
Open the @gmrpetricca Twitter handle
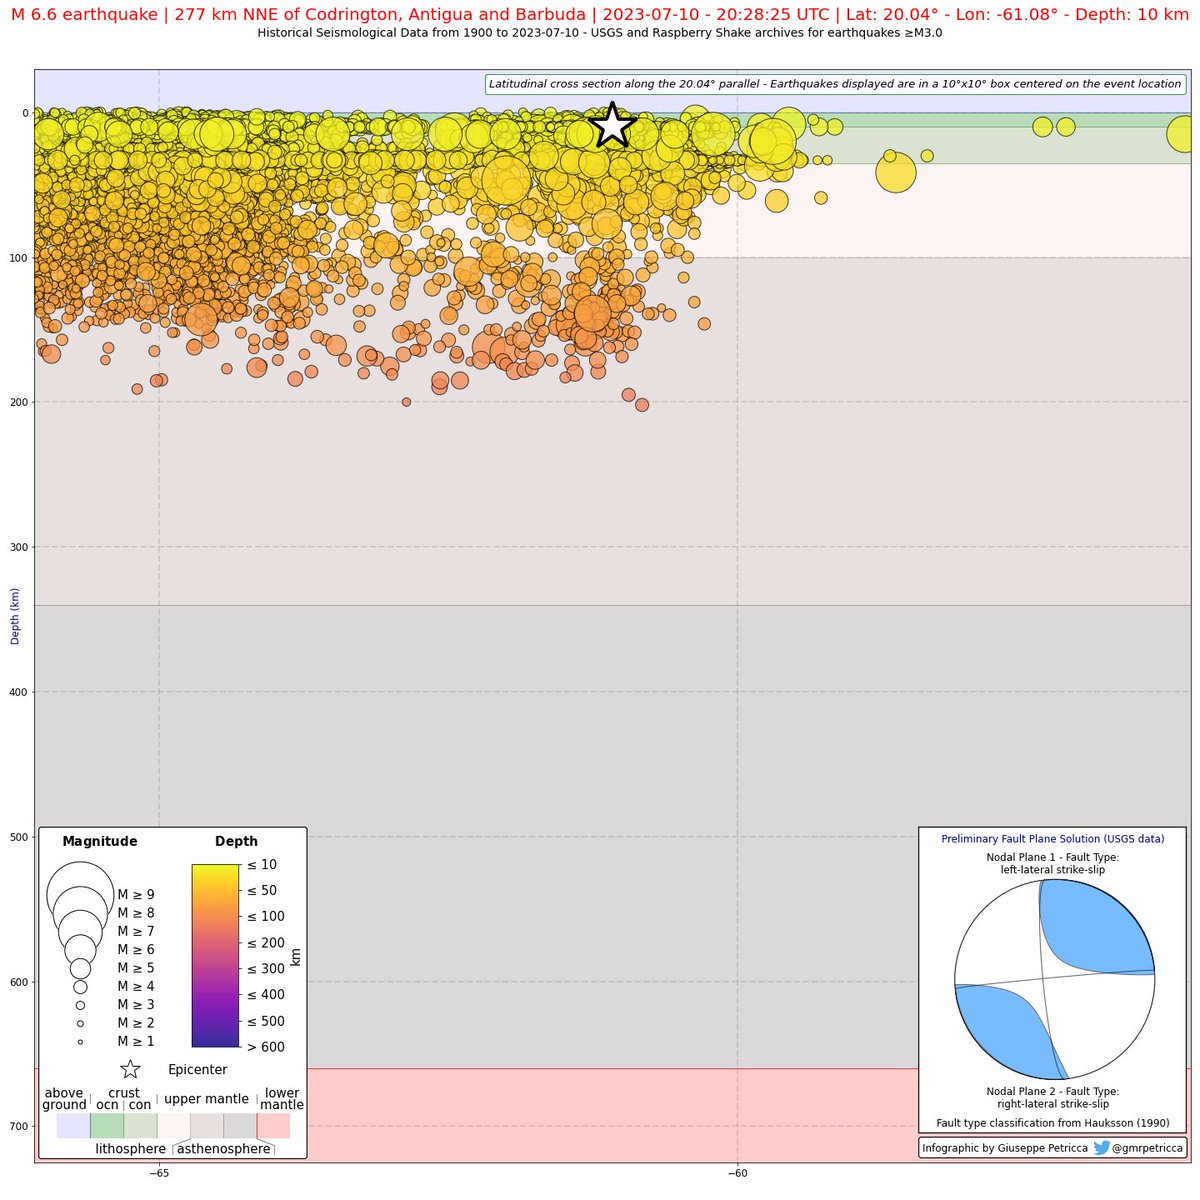pos(1147,1148)
